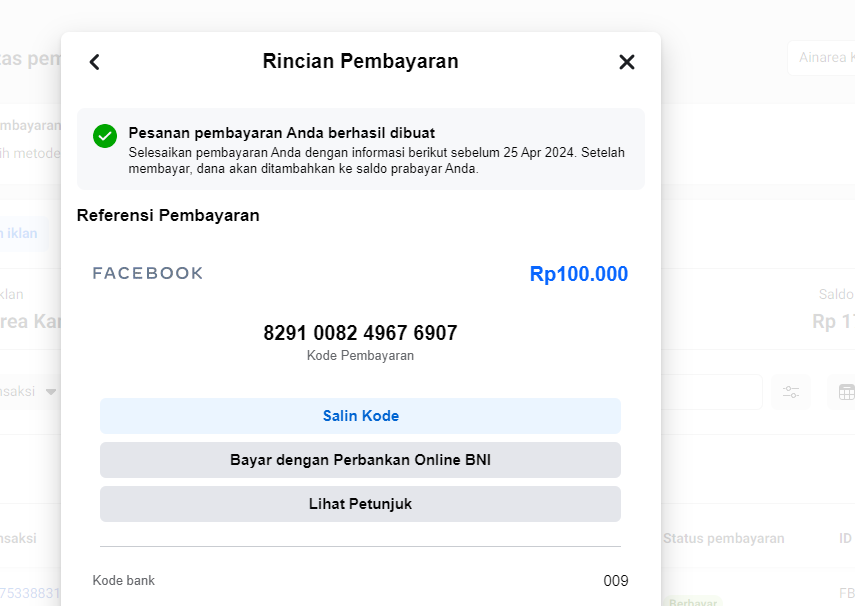855x606 pixels.
Task: Click the ID column header
Action: (x=845, y=538)
